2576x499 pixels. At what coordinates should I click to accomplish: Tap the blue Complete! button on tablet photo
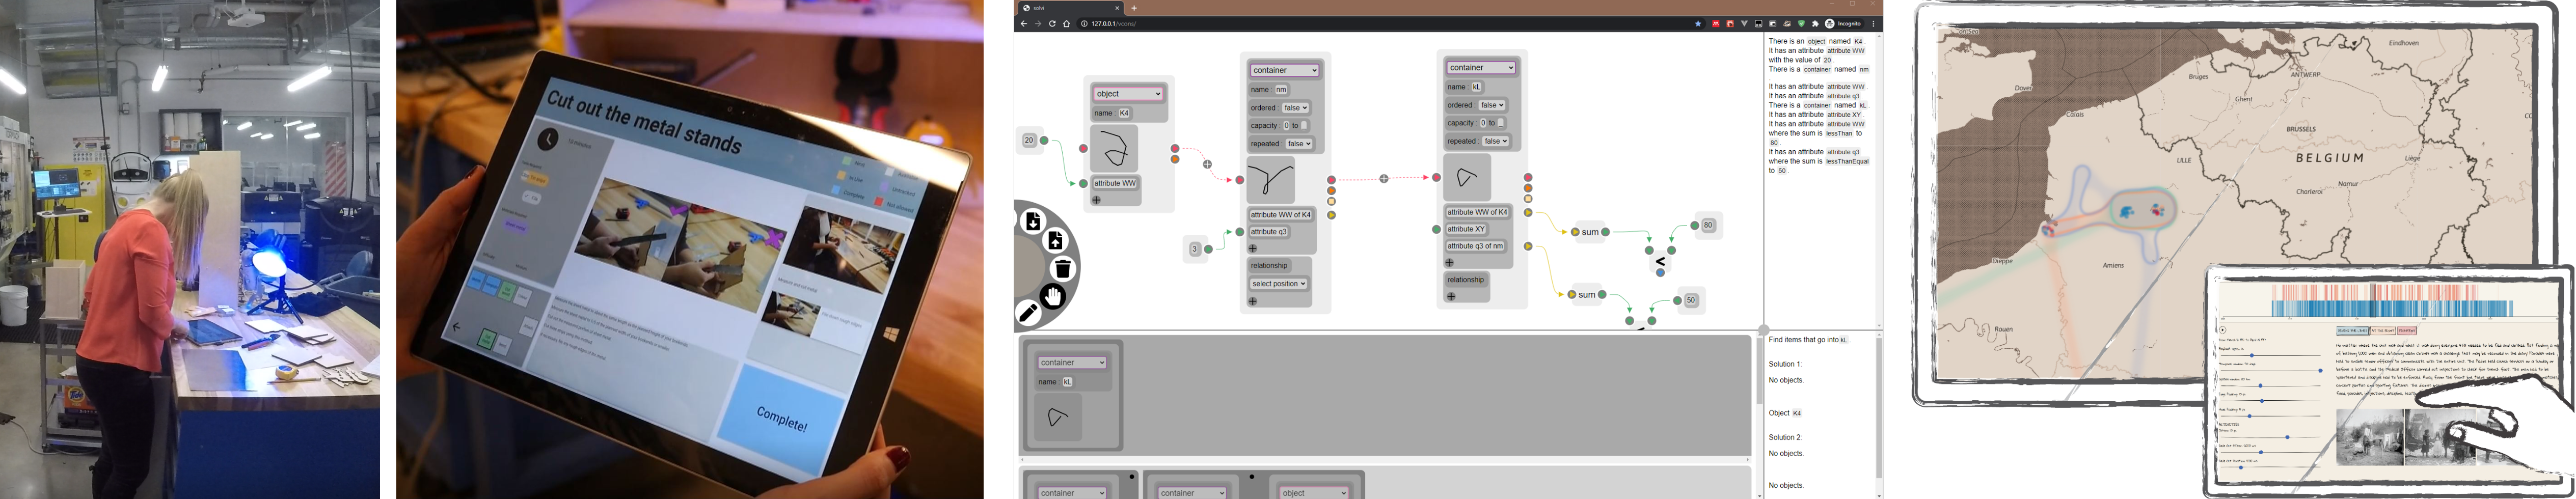click(782, 418)
